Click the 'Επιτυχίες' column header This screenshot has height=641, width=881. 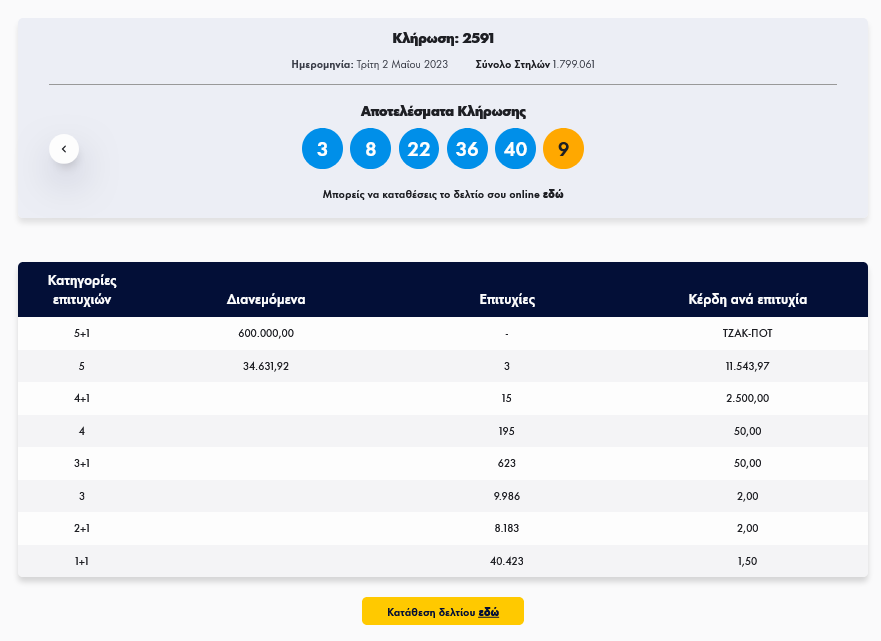pos(507,299)
